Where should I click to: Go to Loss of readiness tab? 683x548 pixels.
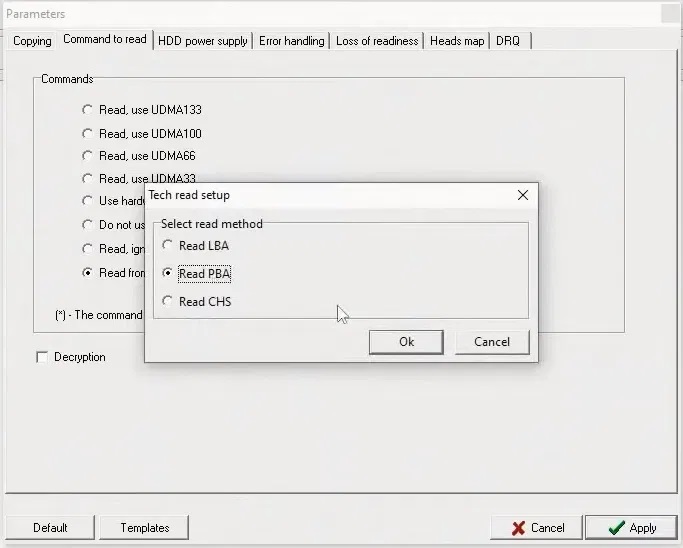(x=377, y=41)
